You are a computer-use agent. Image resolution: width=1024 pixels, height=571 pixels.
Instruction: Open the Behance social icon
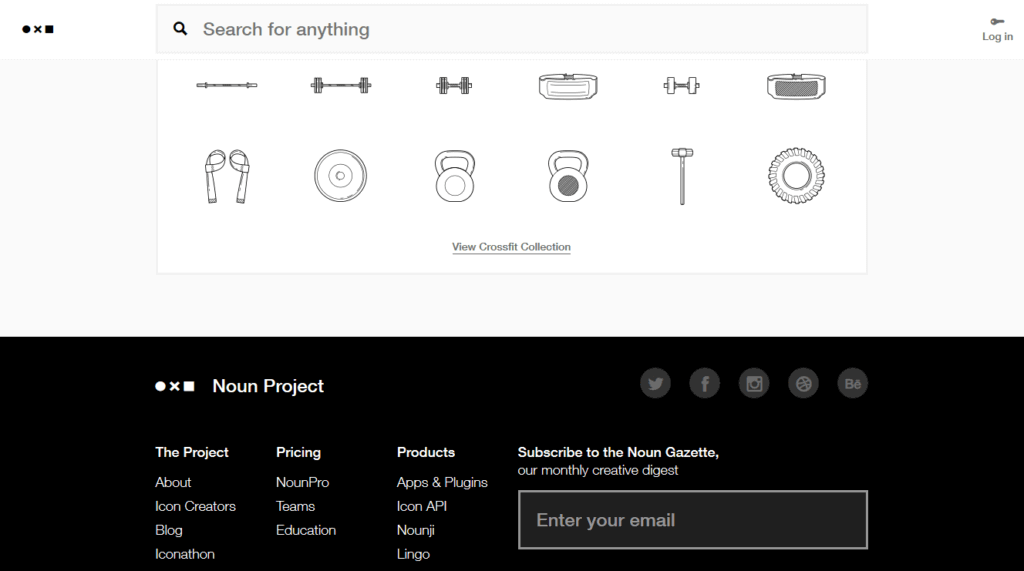(852, 383)
